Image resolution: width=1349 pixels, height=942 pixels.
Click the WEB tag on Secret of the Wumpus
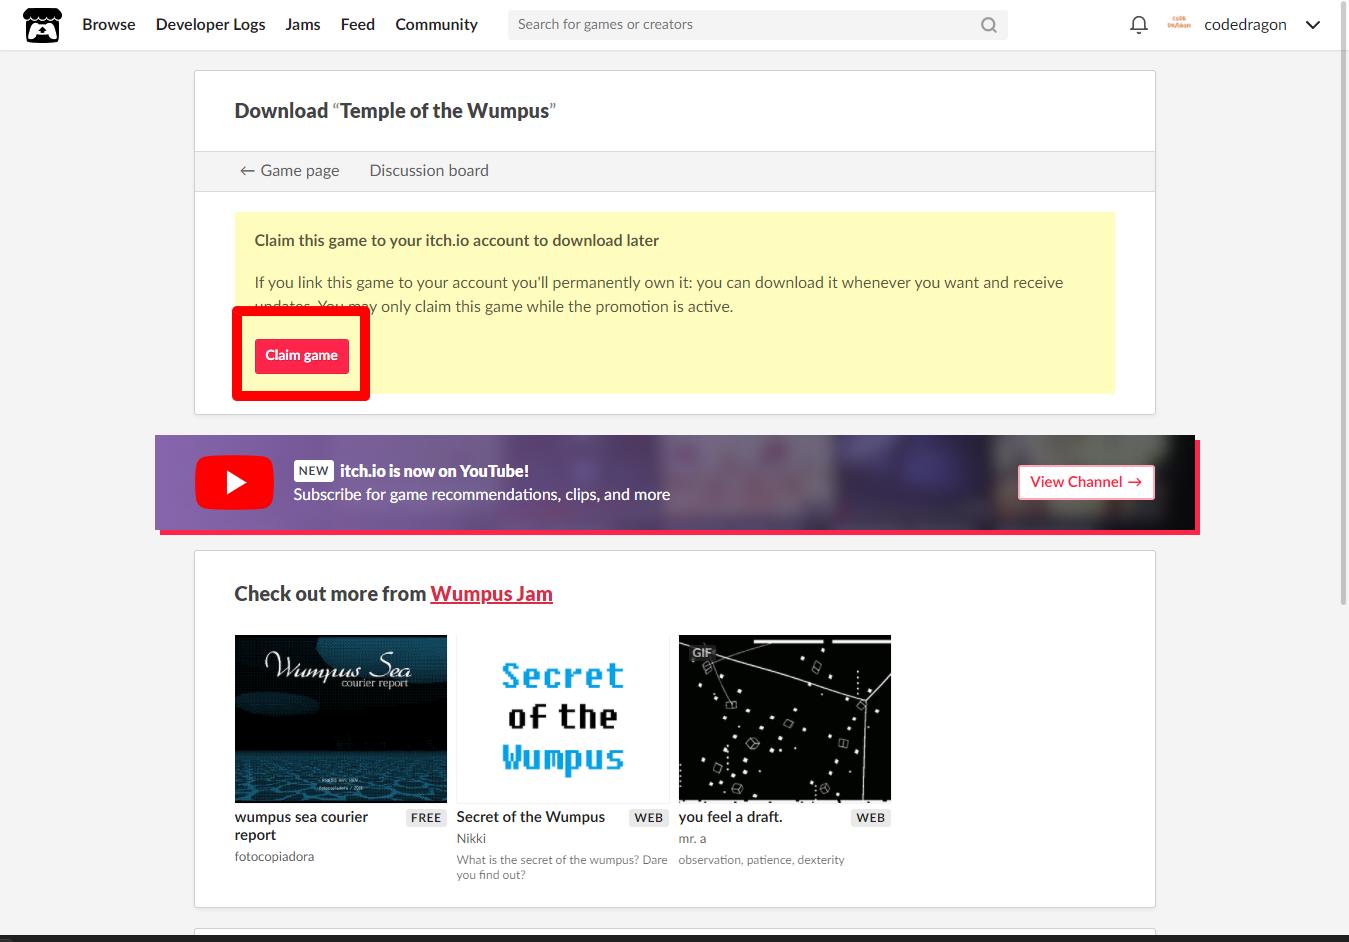point(649,818)
